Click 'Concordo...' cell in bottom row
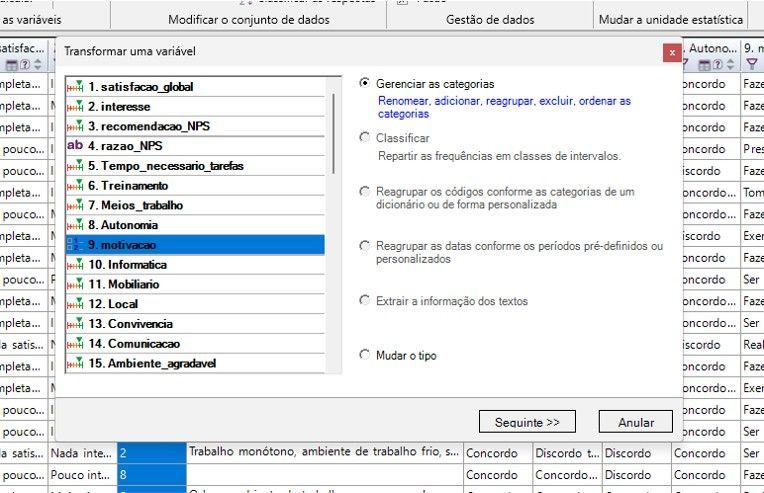 (x=567, y=474)
